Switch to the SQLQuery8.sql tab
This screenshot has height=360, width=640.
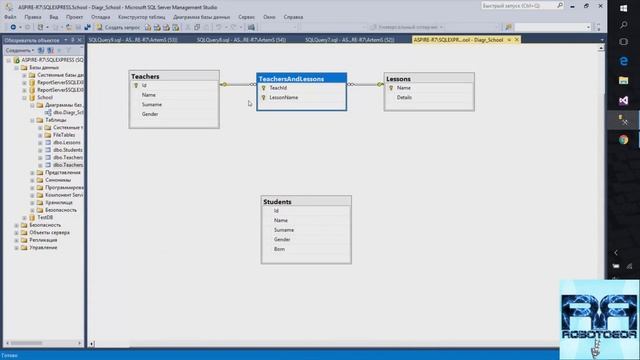click(x=241, y=40)
